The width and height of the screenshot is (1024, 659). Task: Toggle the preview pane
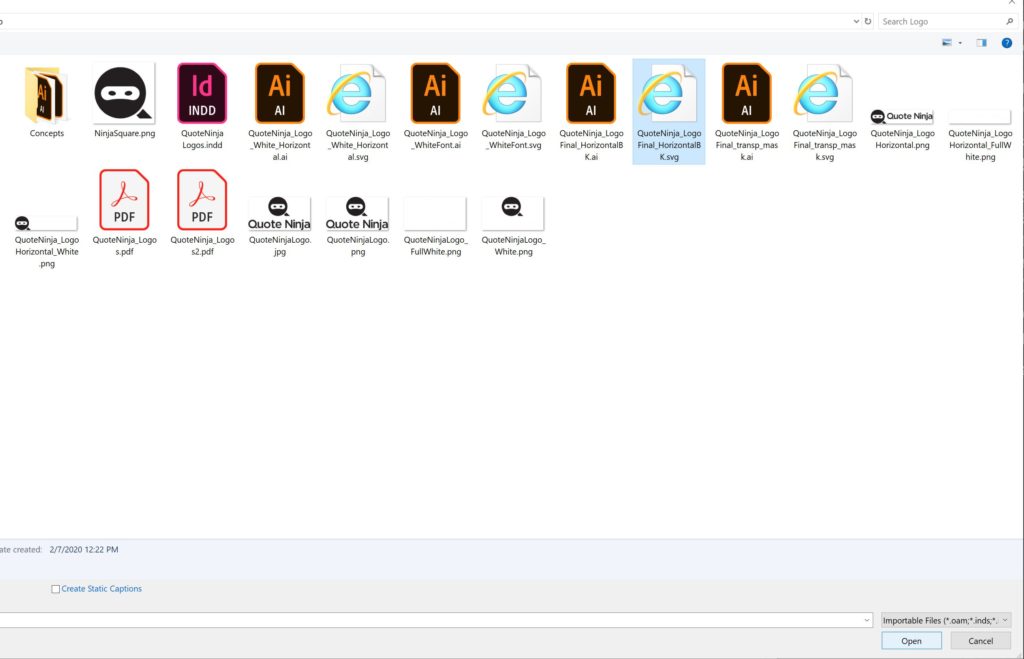(981, 42)
